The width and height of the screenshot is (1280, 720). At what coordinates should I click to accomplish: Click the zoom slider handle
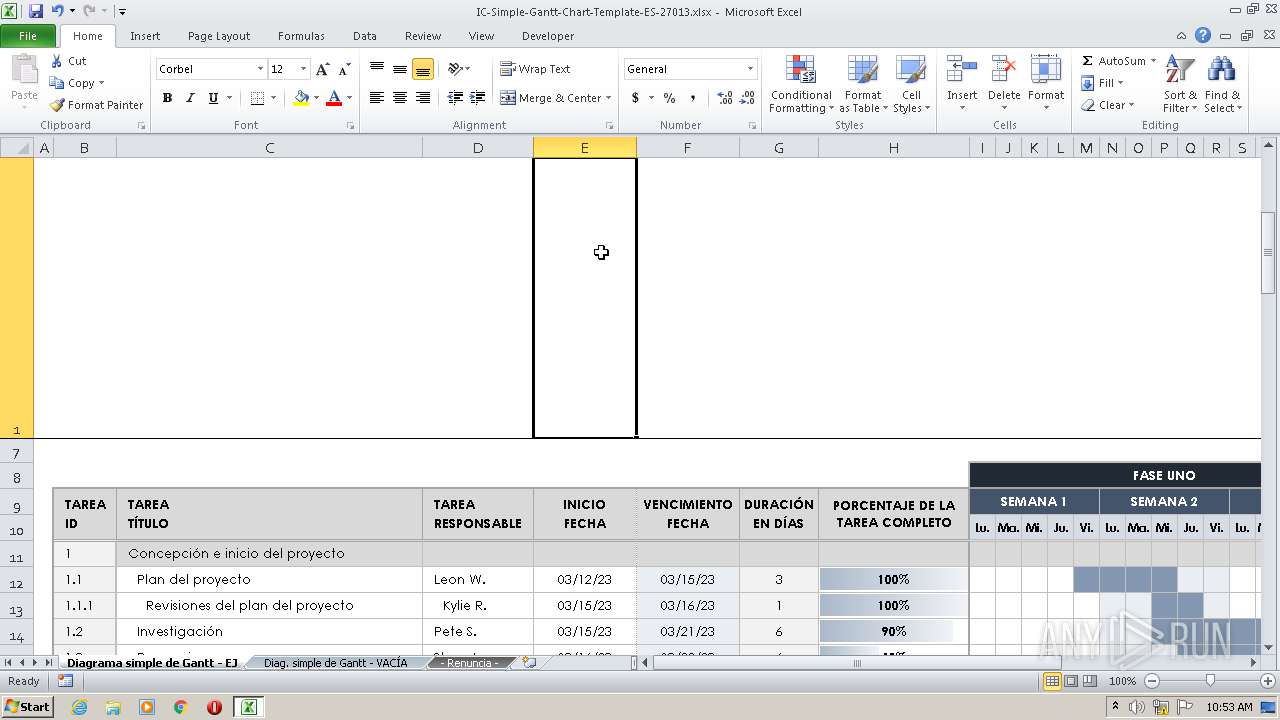(1210, 681)
